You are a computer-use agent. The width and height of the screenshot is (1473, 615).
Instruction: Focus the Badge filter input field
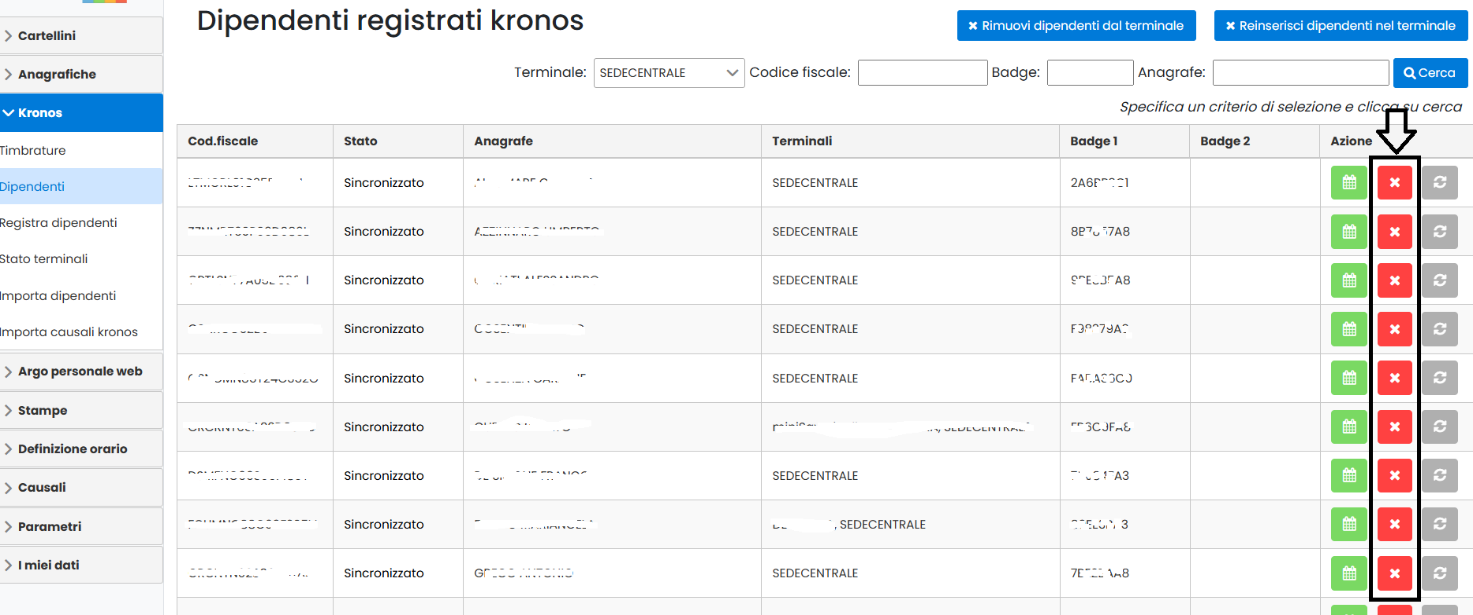tap(1090, 73)
